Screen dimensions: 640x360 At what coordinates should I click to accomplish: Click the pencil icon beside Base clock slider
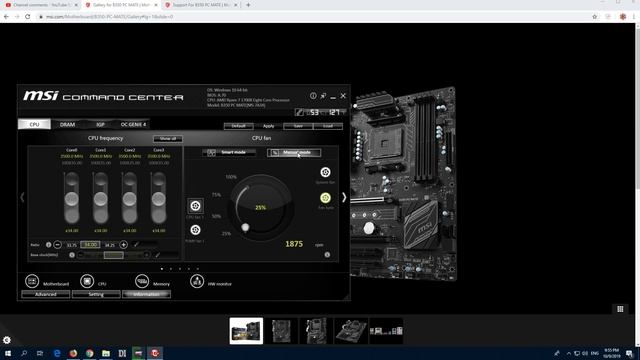tap(157, 255)
